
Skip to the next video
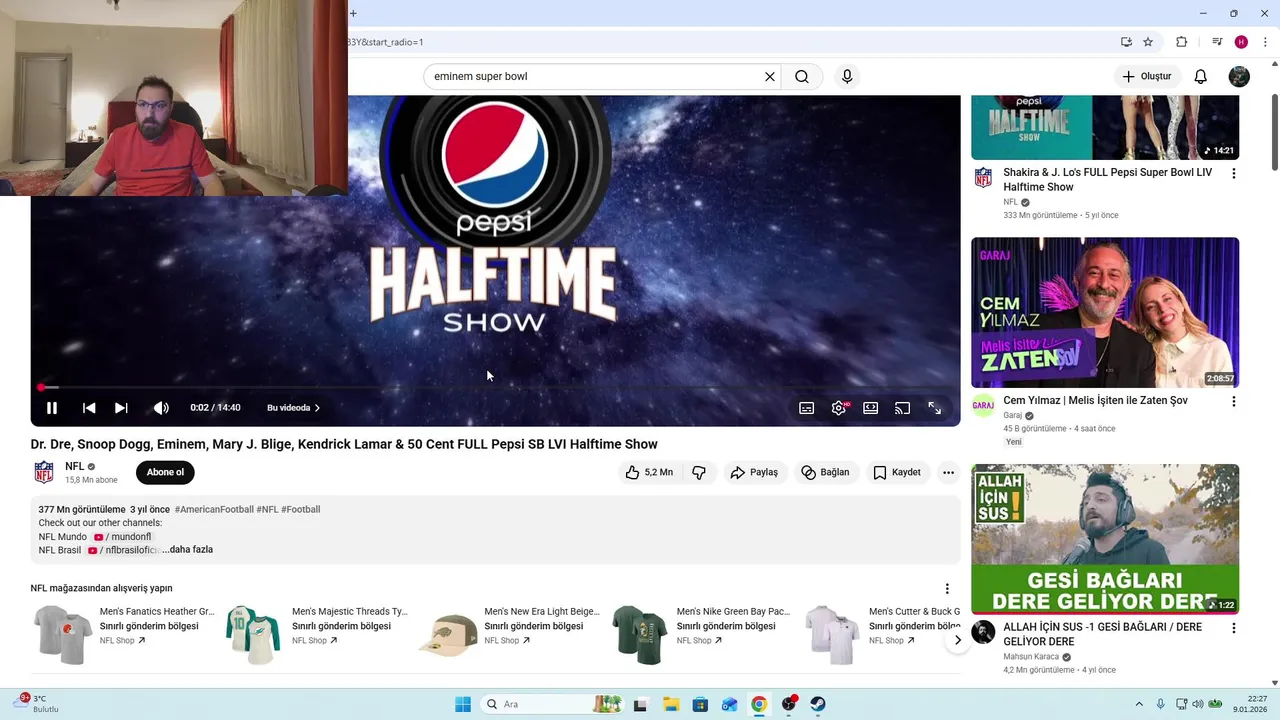click(121, 408)
